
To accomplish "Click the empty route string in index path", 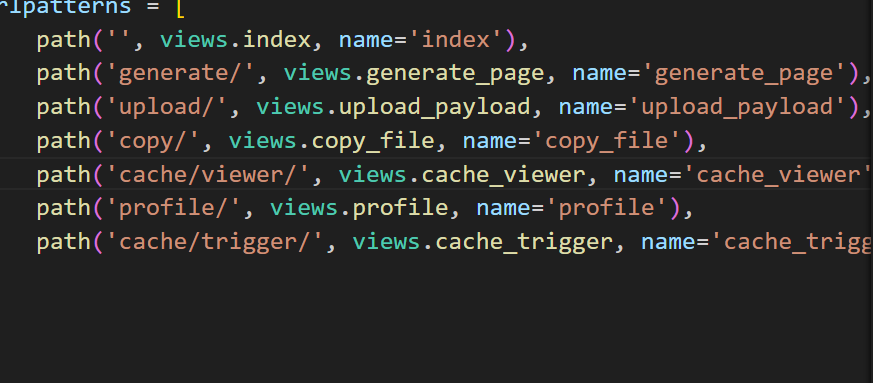I will [x=119, y=41].
